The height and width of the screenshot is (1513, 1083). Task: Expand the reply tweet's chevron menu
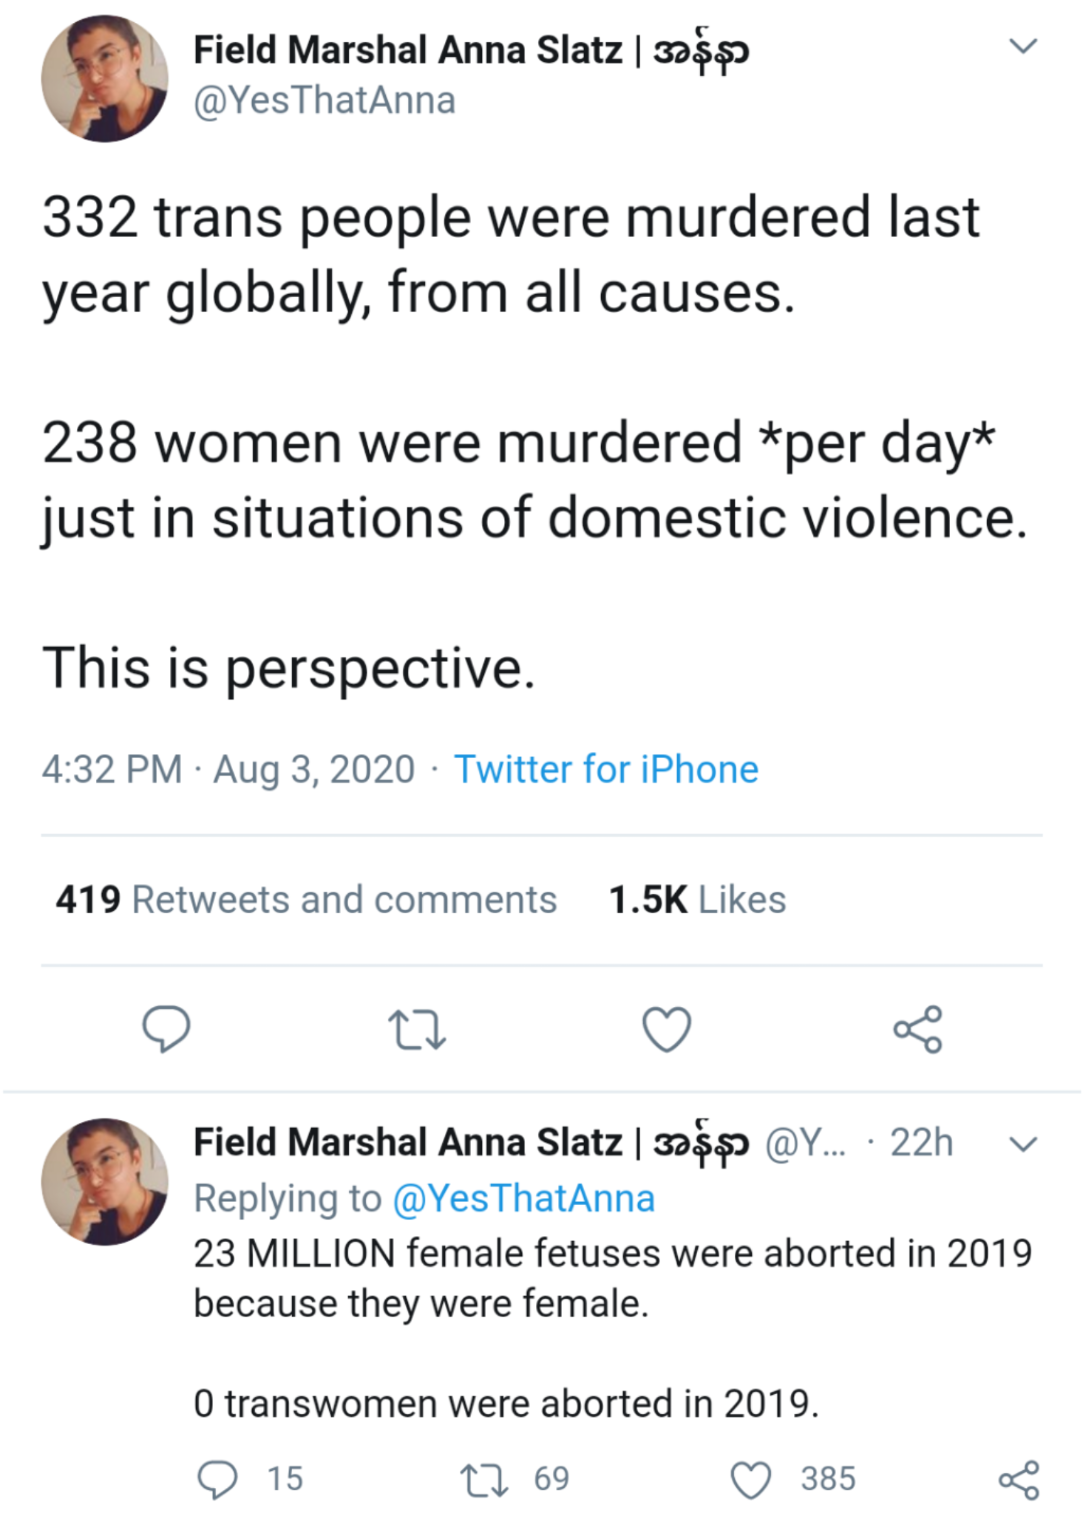[x=1022, y=1143]
